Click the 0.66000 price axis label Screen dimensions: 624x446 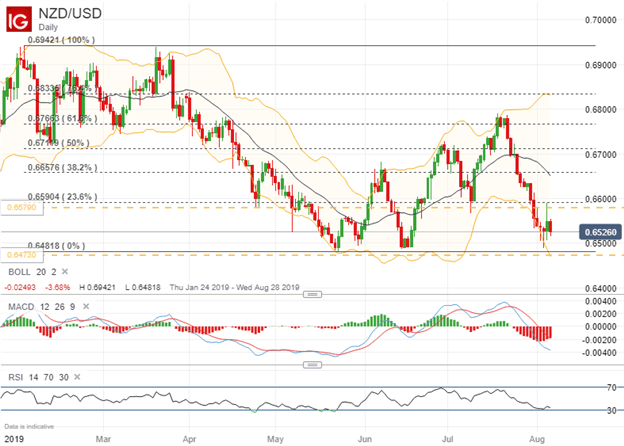tap(601, 199)
